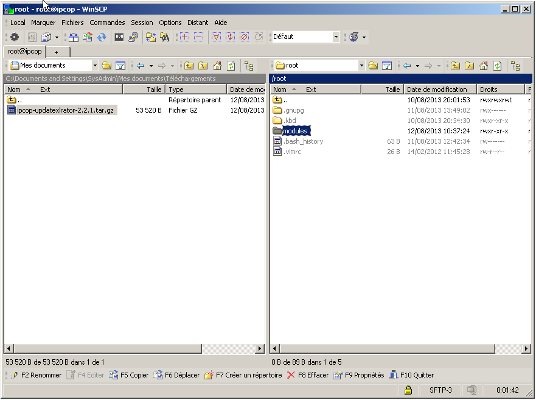This screenshot has width=536, height=400.
Task: Toggle directory tree in remote panel
Action: click(x=515, y=66)
